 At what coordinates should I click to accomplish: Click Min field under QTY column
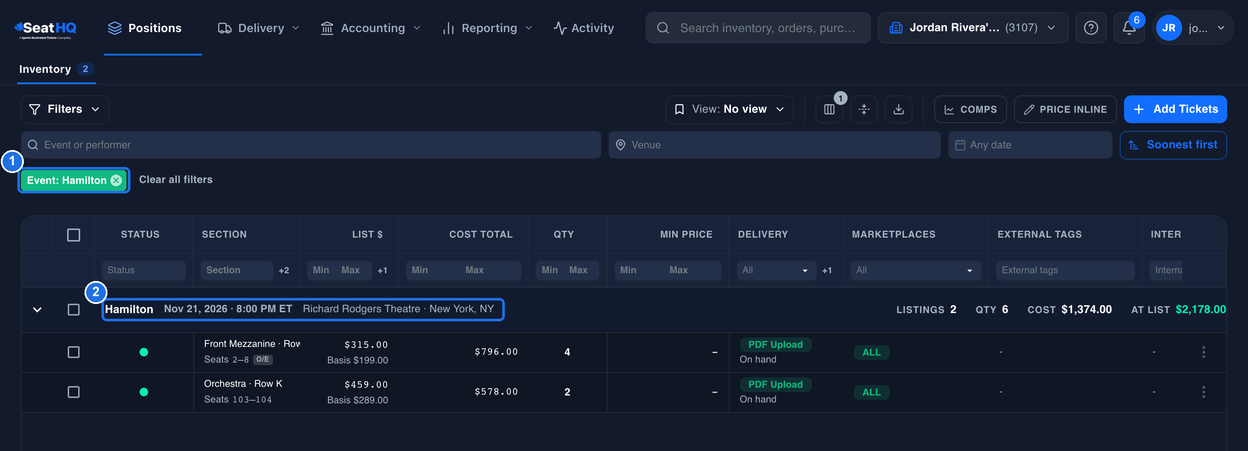pyautogui.click(x=551, y=270)
